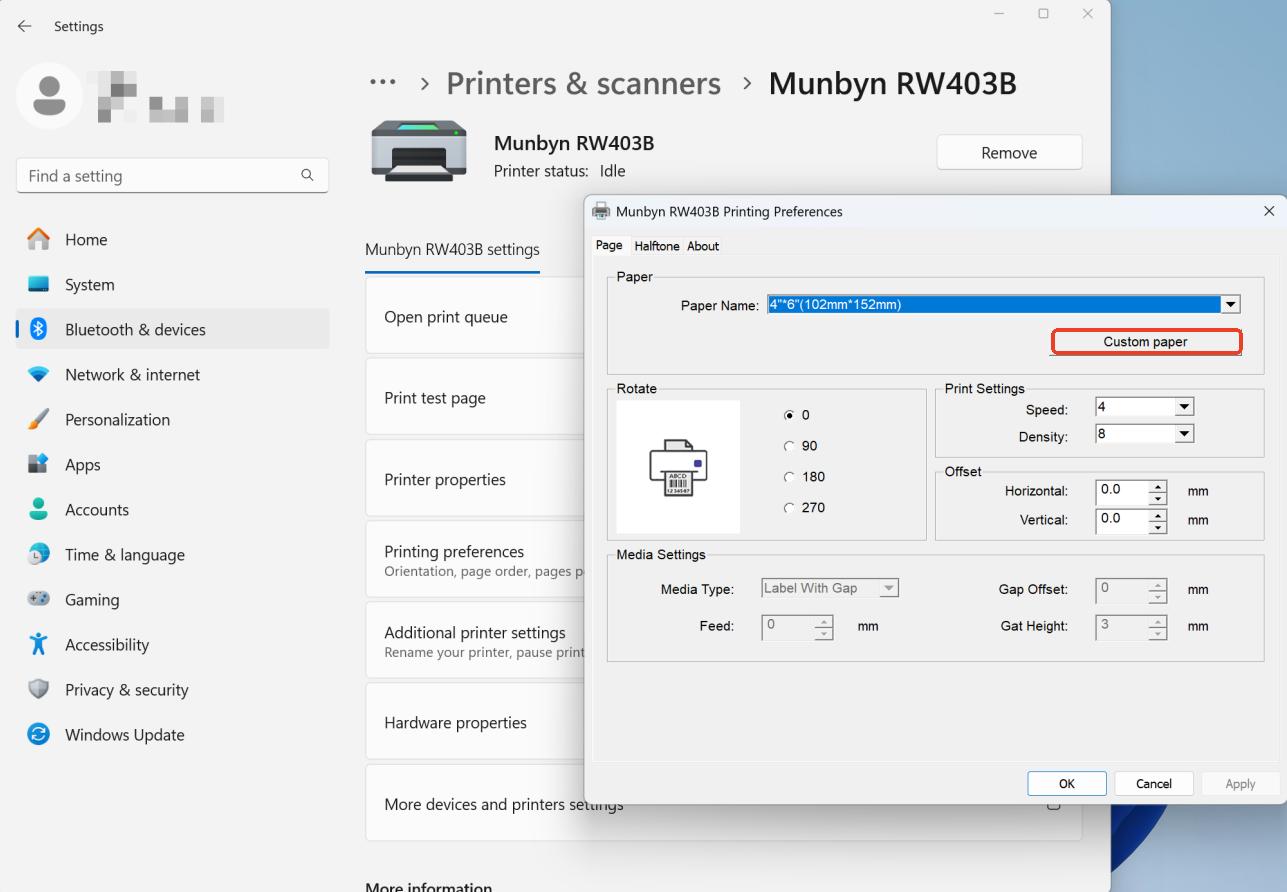Click the Find a setting search box

point(172,175)
